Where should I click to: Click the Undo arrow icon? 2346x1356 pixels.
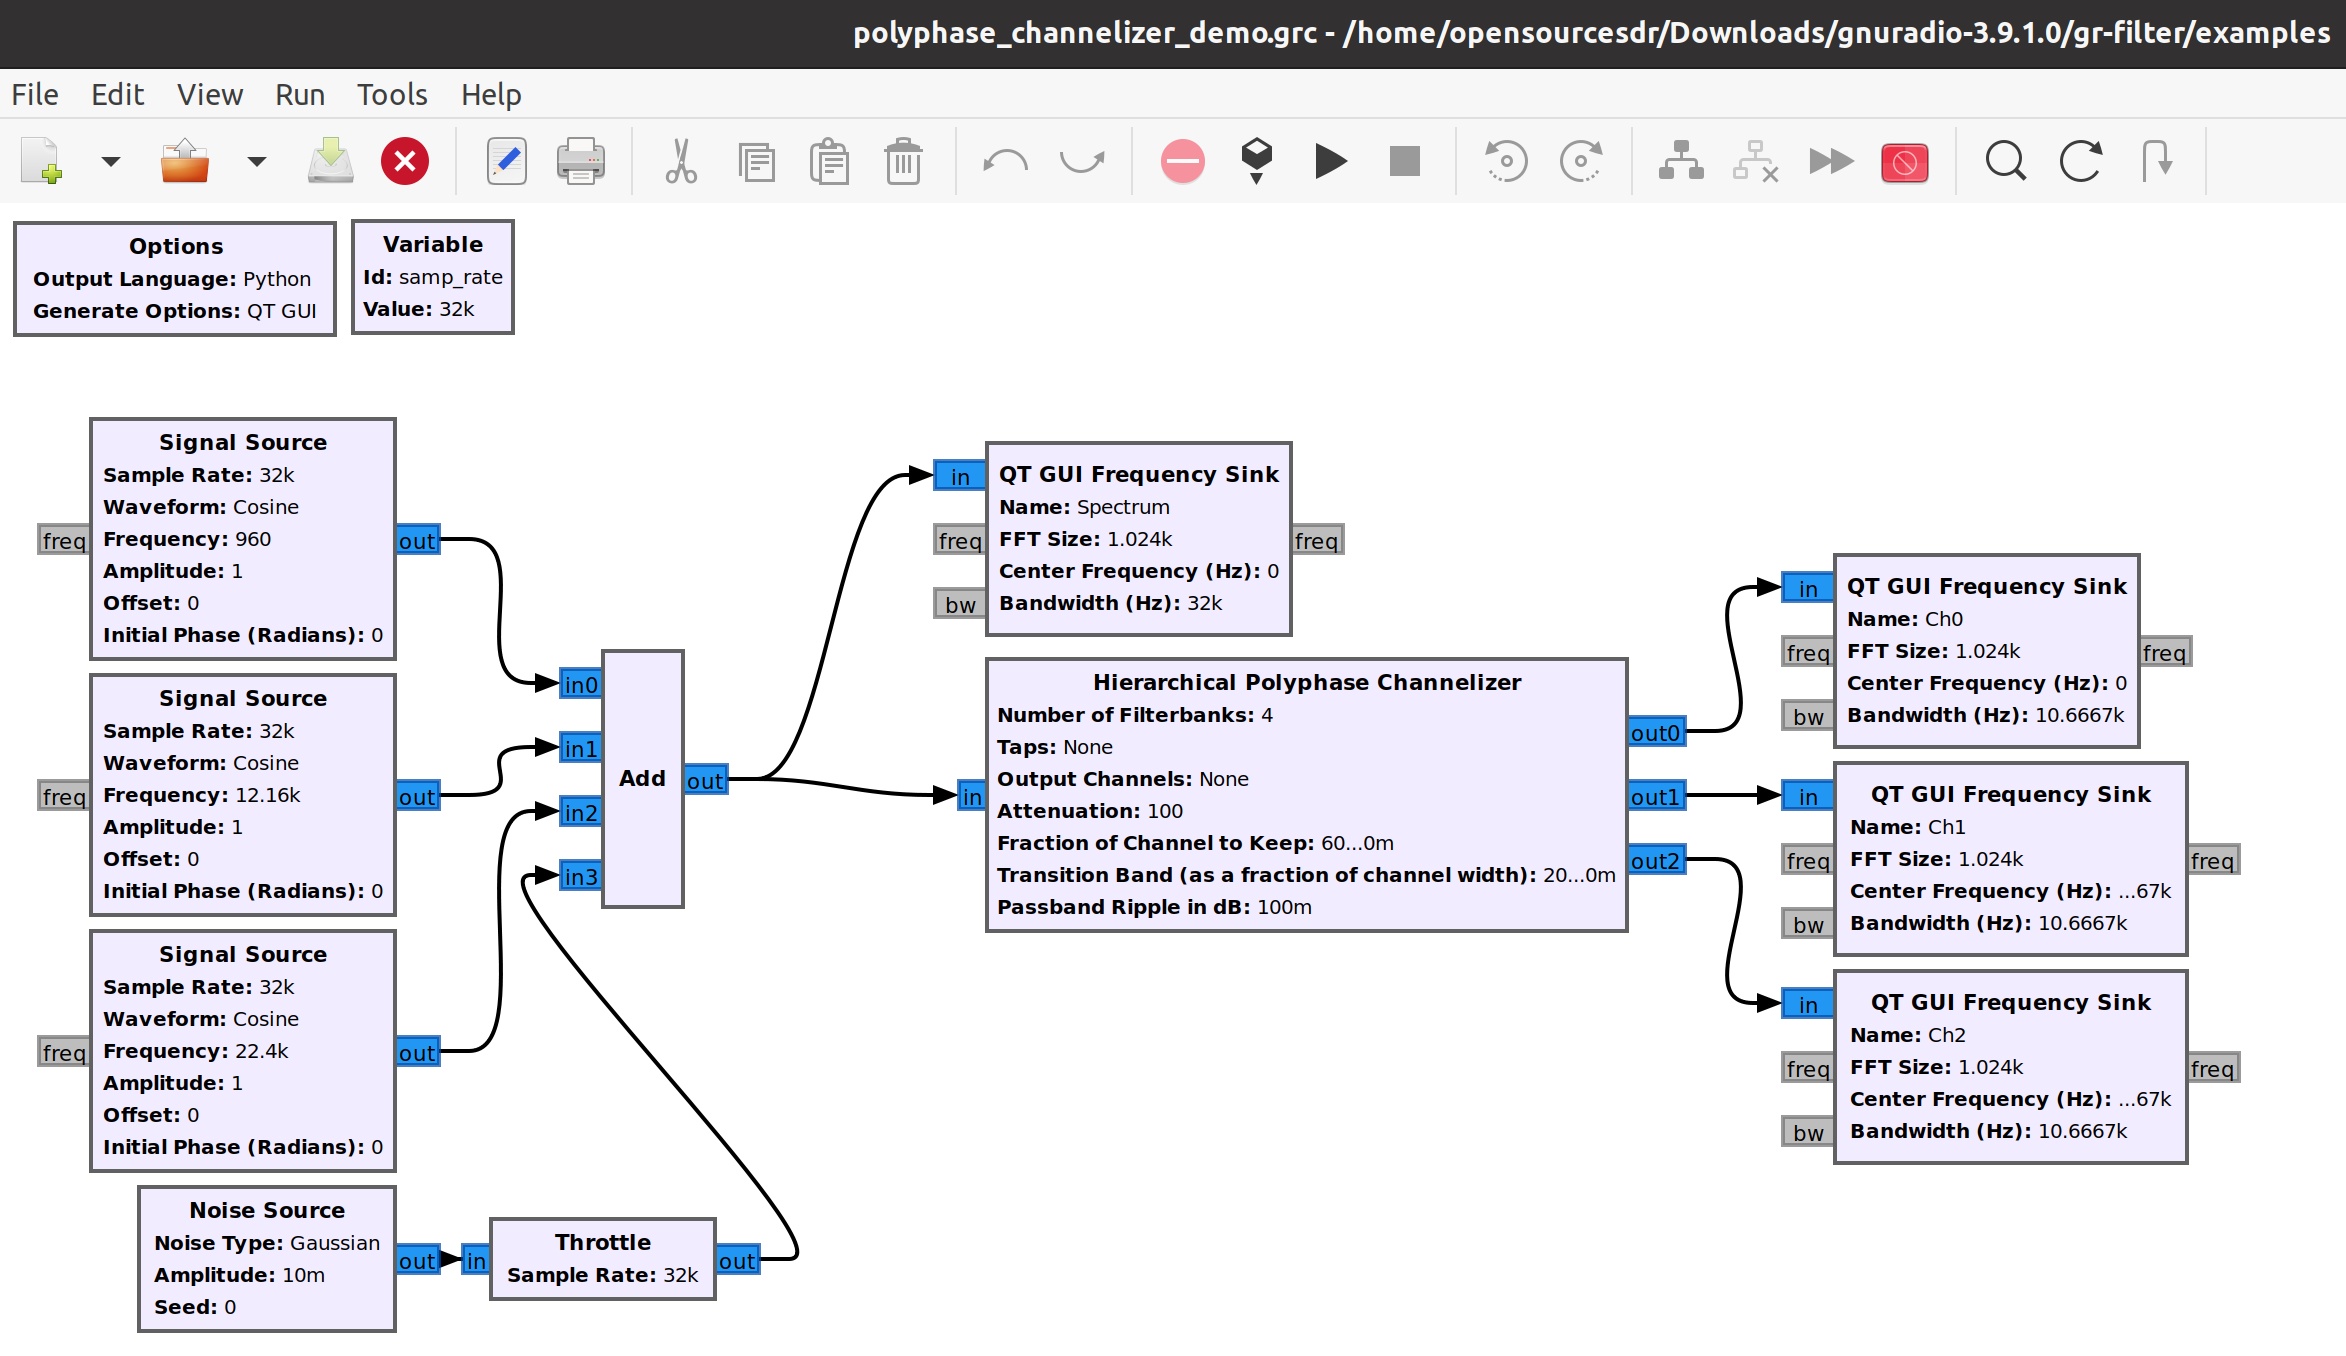tap(1005, 161)
